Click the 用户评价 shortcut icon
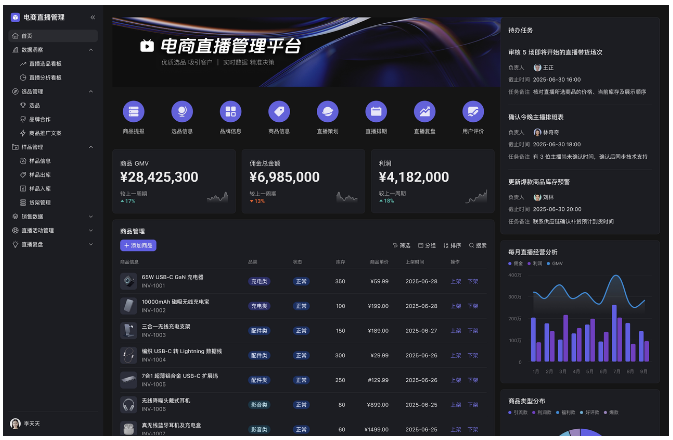 coord(473,112)
